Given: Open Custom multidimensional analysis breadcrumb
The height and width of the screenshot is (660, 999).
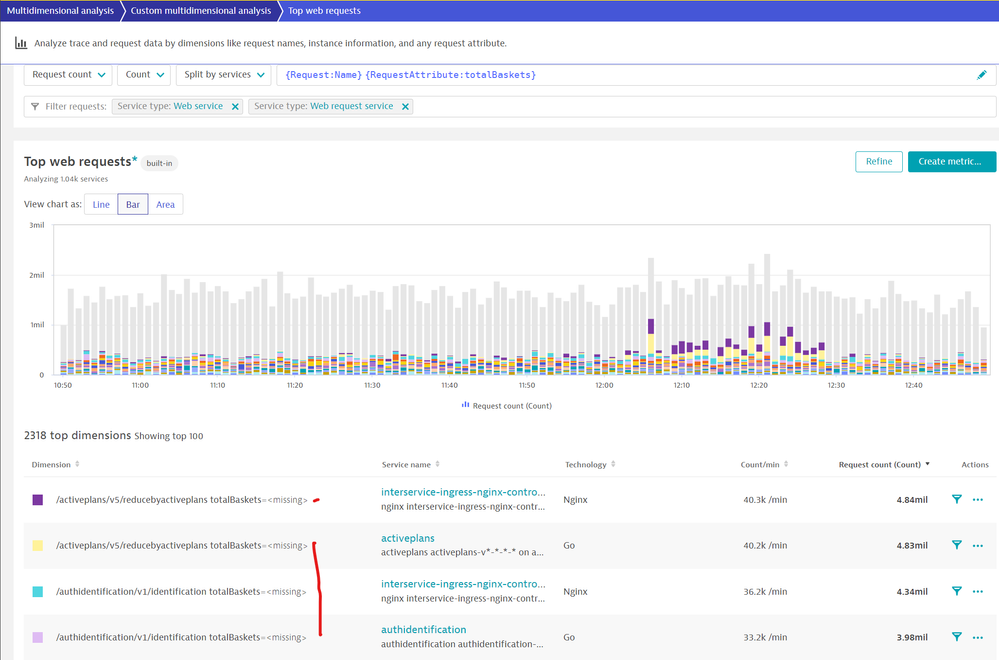Looking at the screenshot, I should 202,11.
